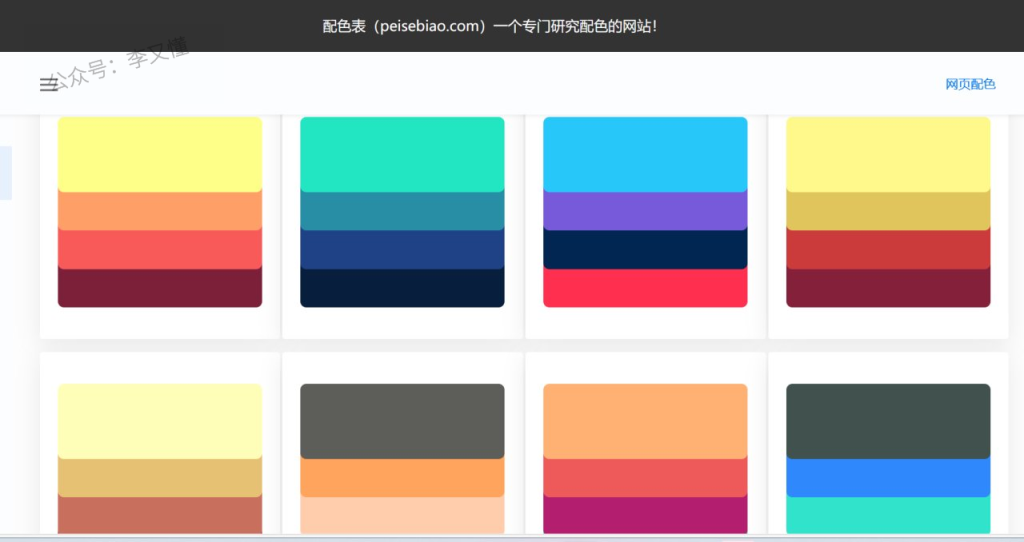Choose the light orange top stripe above the salmon stripe
The width and height of the screenshot is (1024, 542).
point(645,421)
